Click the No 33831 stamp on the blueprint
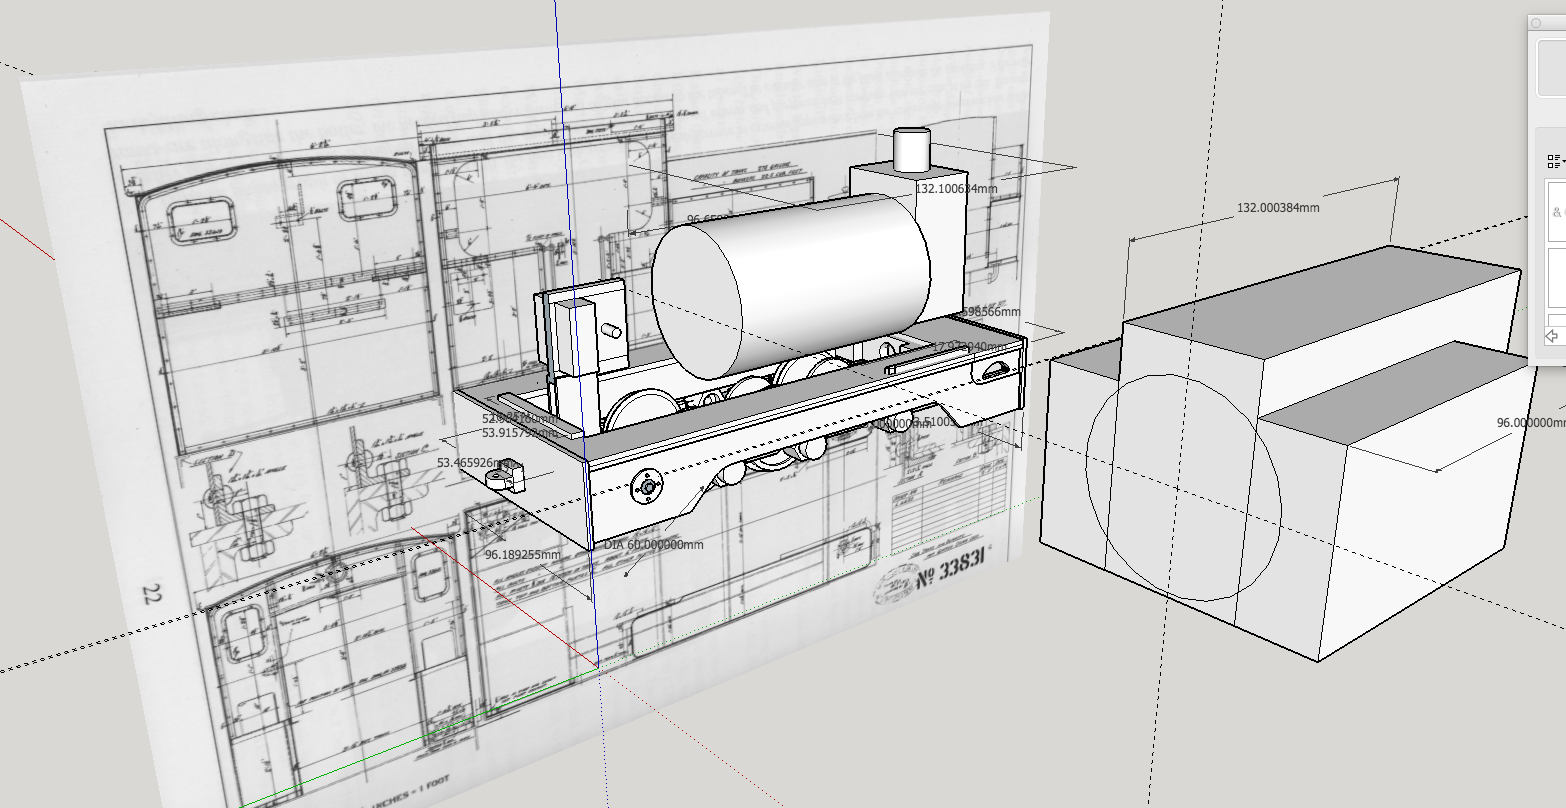The image size is (1566, 808). tap(952, 570)
